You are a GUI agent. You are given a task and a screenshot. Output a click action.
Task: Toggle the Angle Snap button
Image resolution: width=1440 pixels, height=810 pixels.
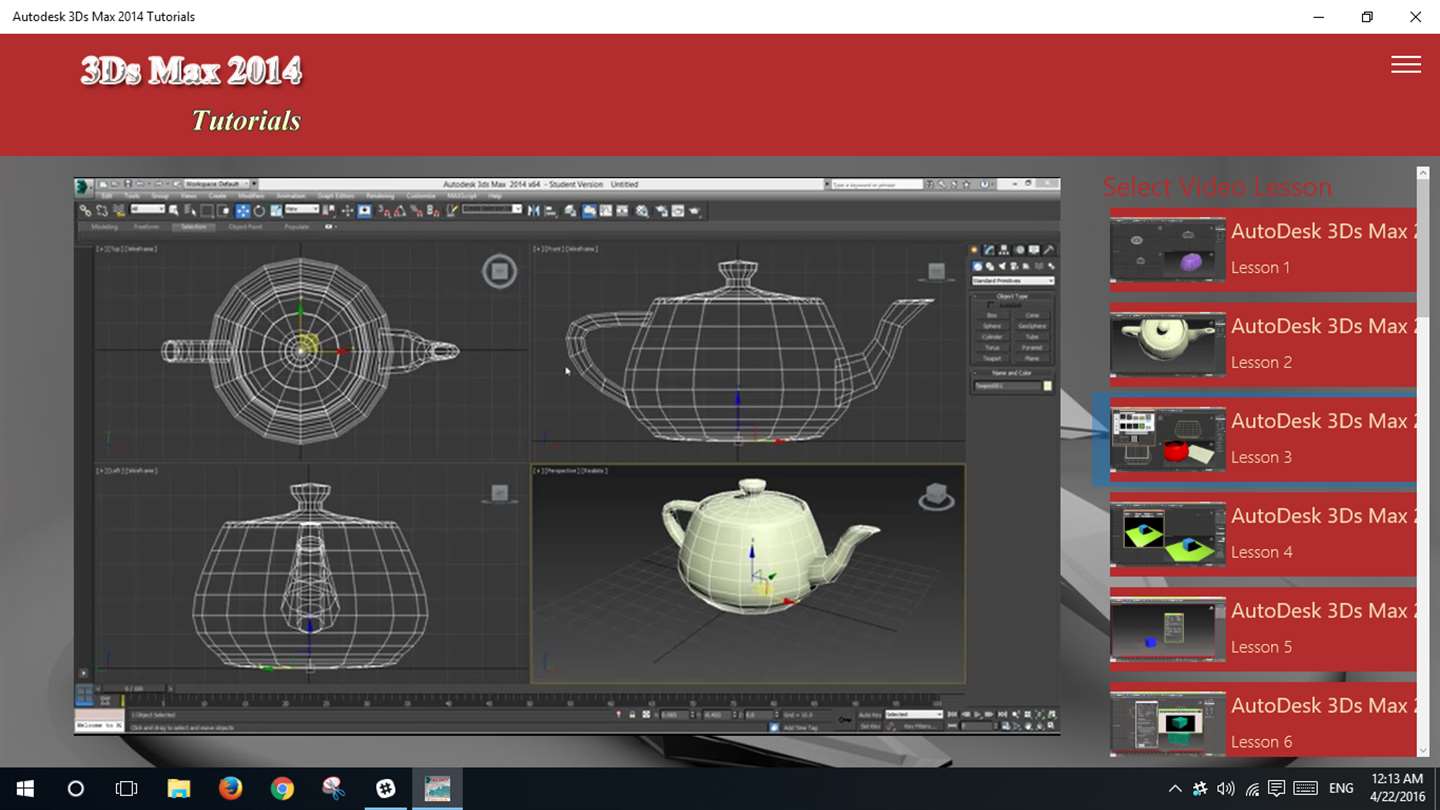400,211
